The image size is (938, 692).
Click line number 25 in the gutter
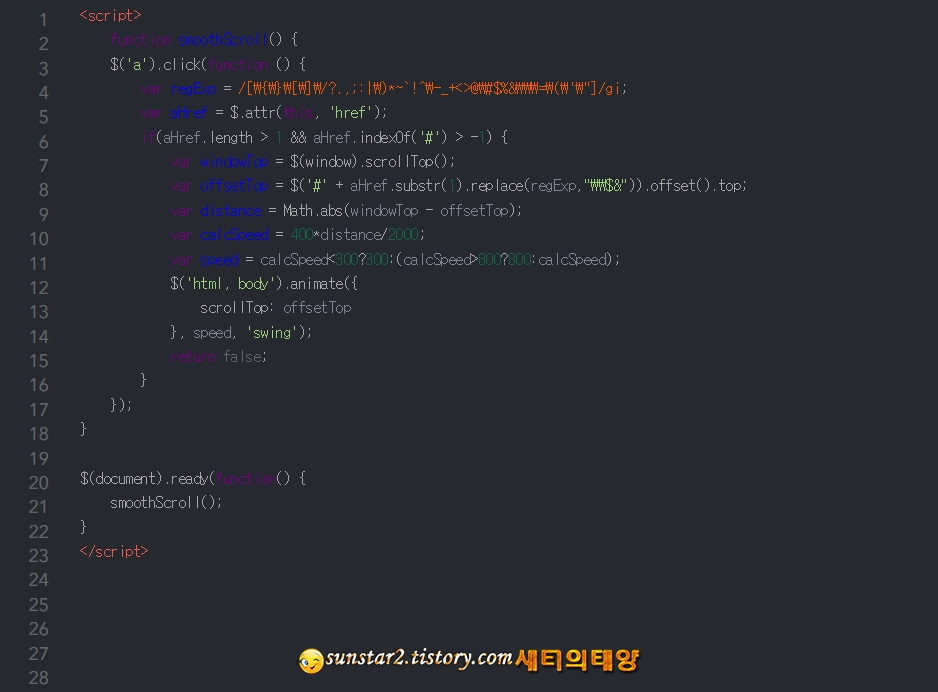(39, 605)
